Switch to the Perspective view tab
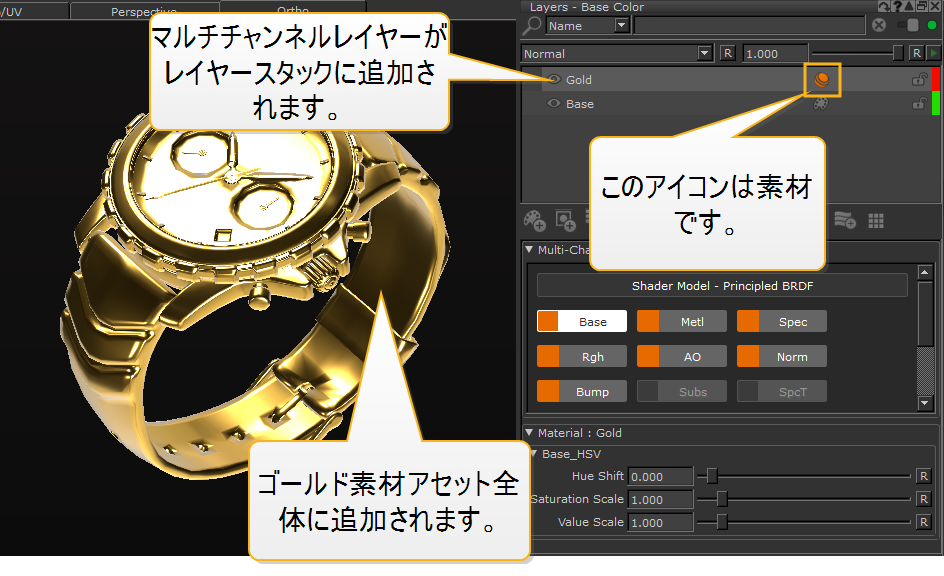 143,11
